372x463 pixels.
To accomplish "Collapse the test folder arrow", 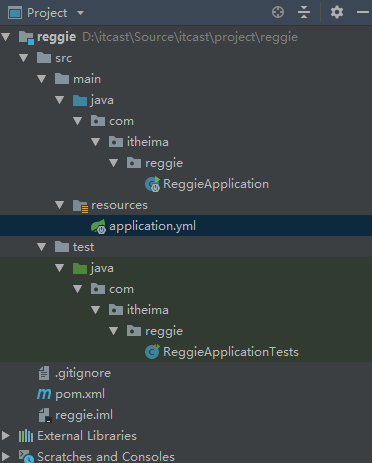I will [x=42, y=247].
